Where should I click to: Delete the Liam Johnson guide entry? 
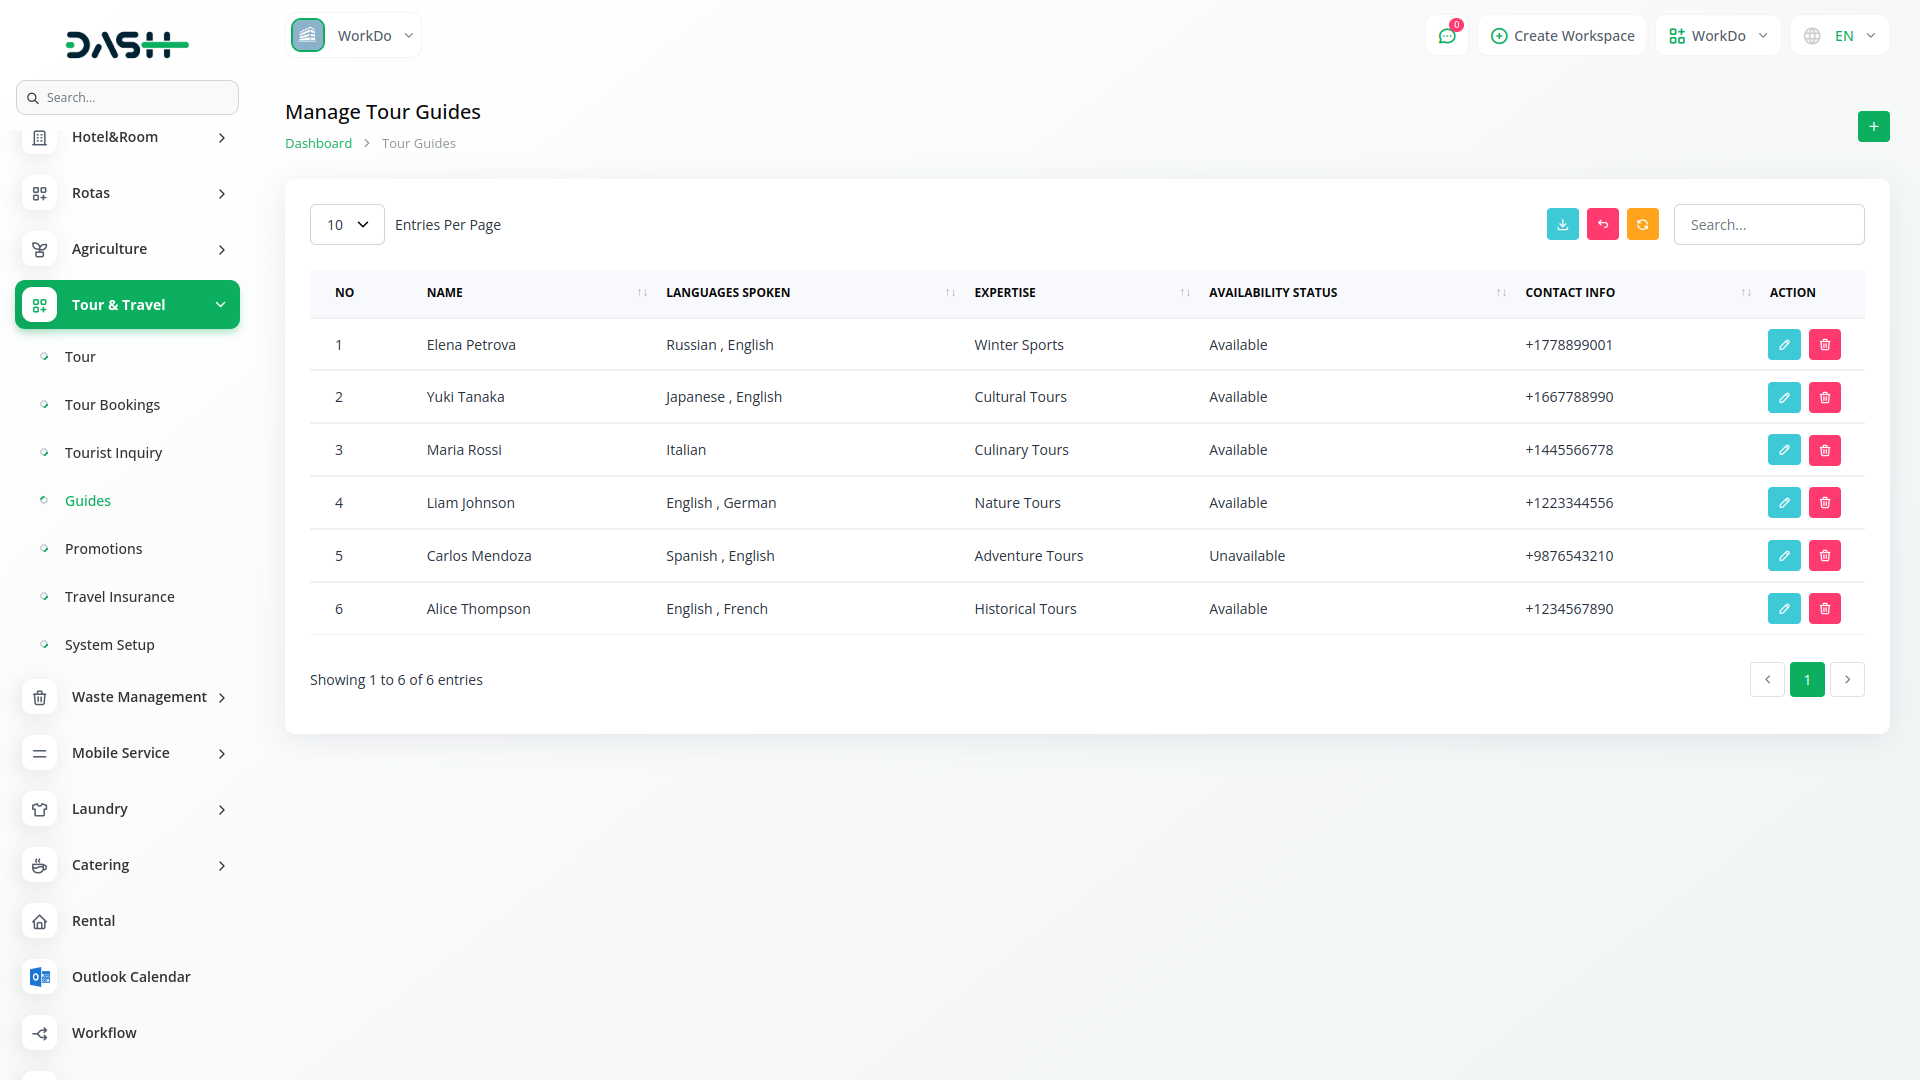pyautogui.click(x=1825, y=503)
